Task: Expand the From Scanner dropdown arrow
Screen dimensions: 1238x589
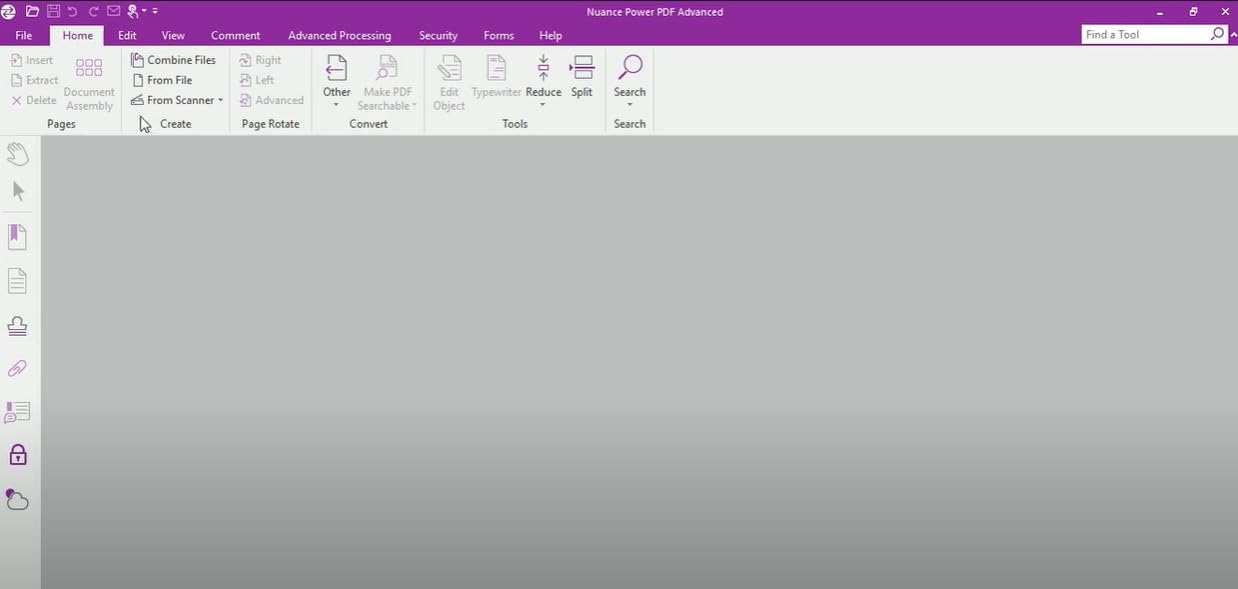Action: pos(220,100)
